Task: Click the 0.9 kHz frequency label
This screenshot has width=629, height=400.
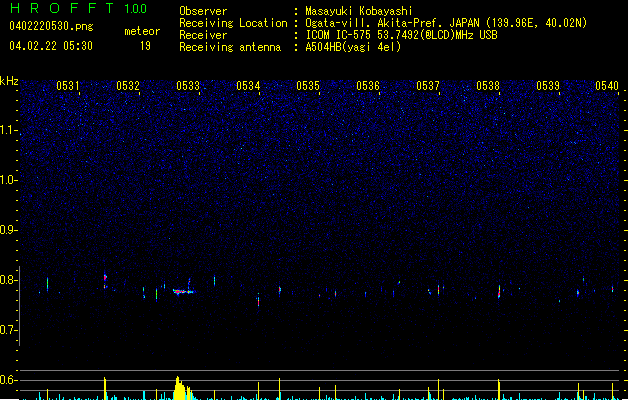Action: point(9,230)
